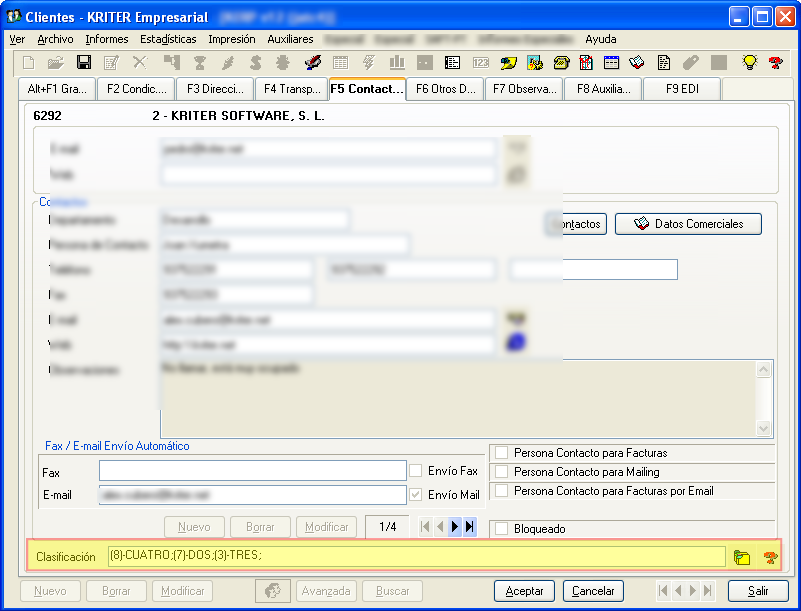
Task: Click the Clasificación text field
Action: pyautogui.click(x=416, y=556)
